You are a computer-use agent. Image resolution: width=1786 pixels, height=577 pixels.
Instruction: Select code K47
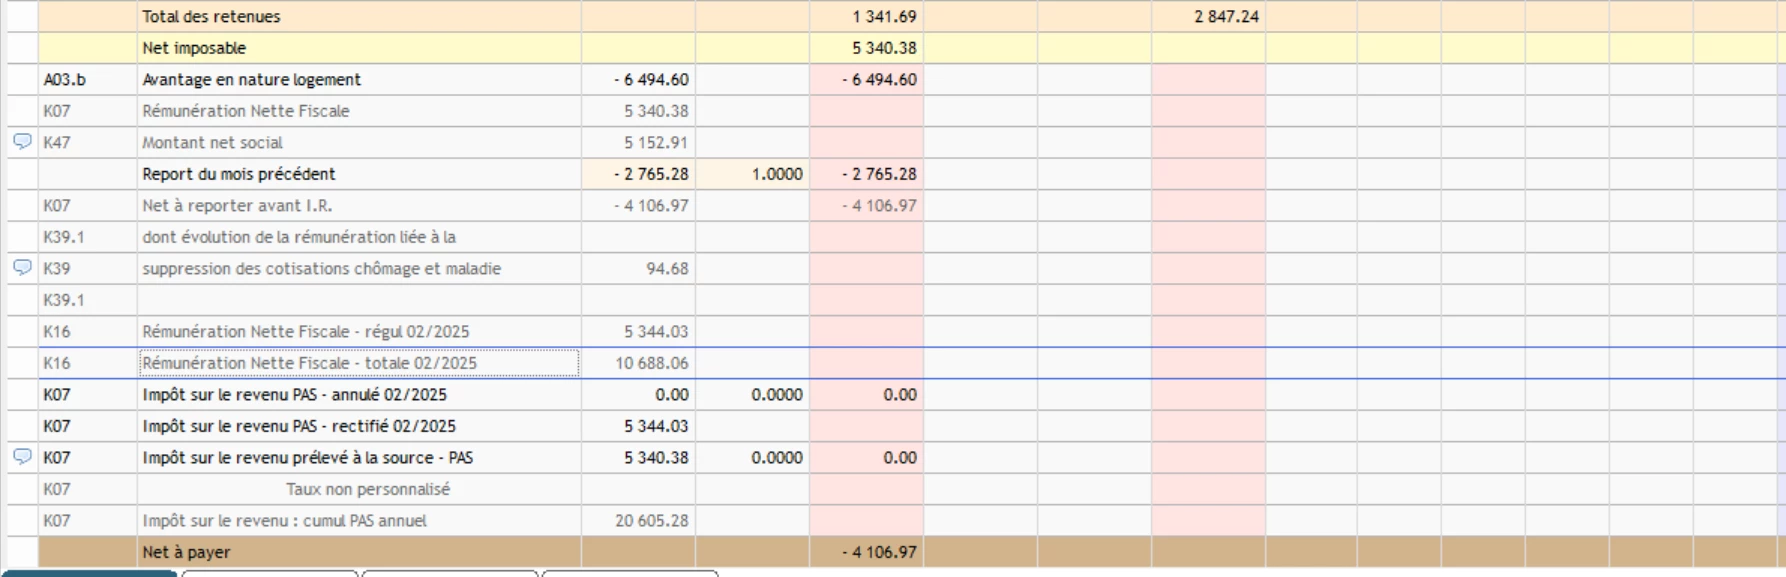pyautogui.click(x=57, y=142)
